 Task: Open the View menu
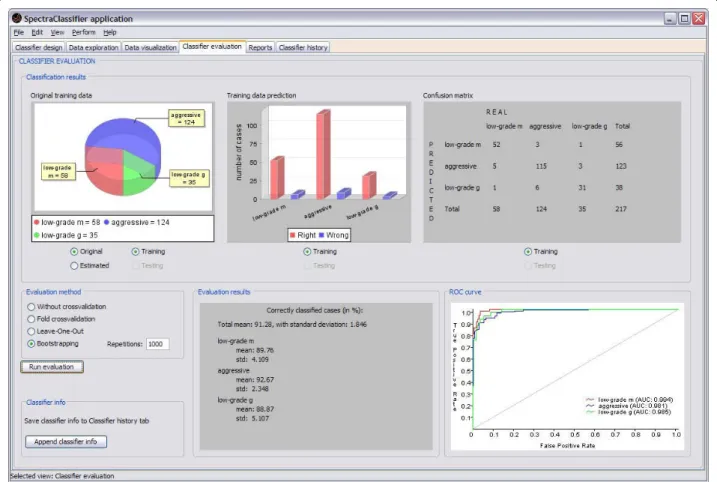click(x=57, y=32)
